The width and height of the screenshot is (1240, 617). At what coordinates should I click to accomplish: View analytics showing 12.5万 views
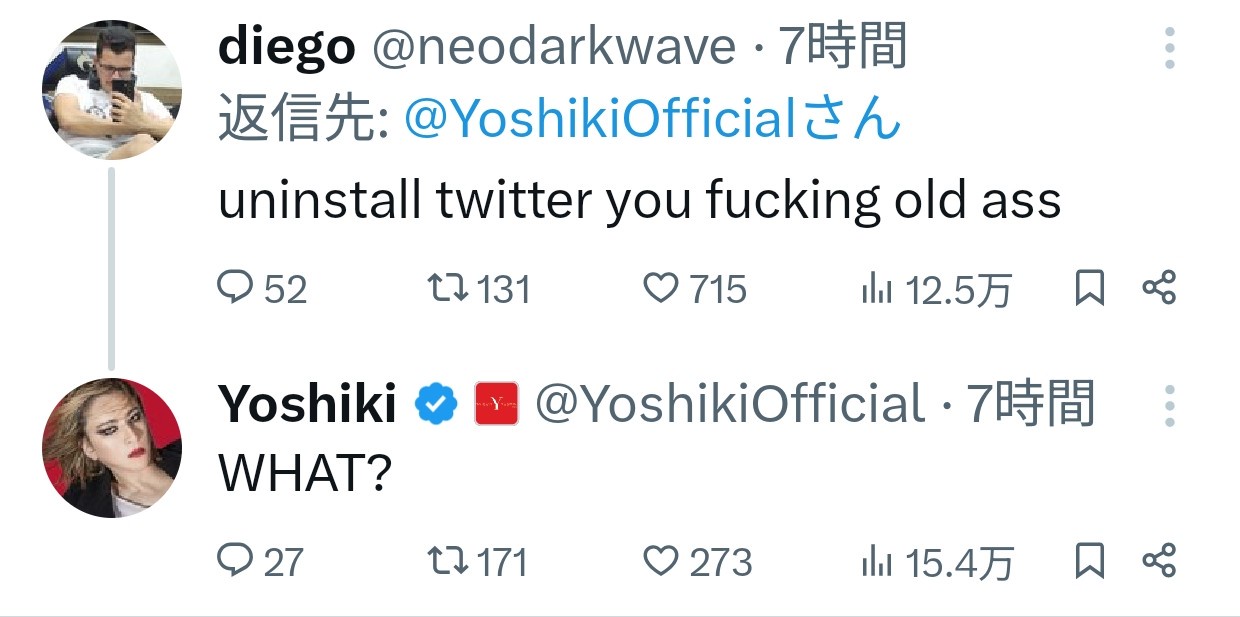pyautogui.click(x=876, y=290)
